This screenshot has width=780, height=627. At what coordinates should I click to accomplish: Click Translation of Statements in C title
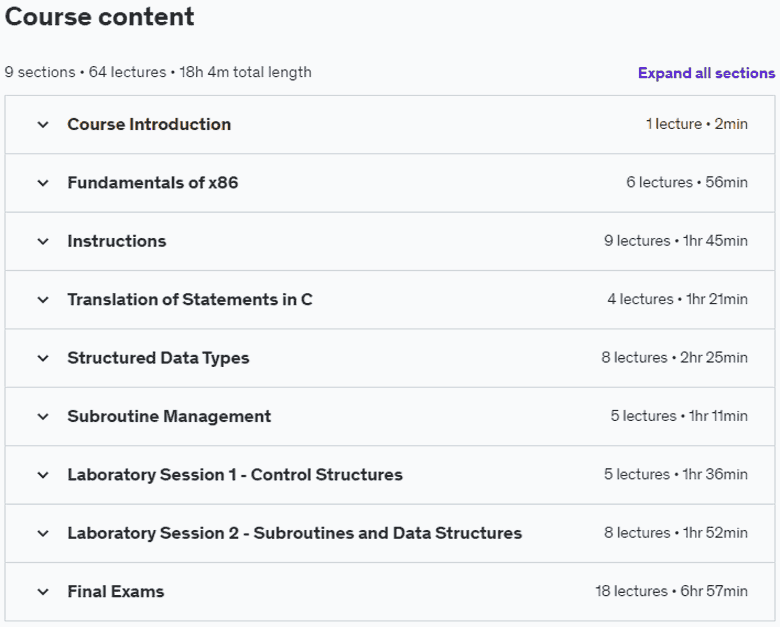tap(190, 300)
